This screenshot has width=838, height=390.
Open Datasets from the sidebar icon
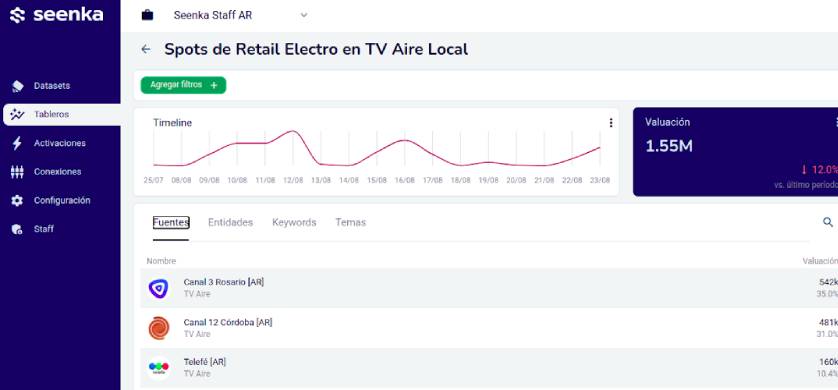[x=17, y=86]
